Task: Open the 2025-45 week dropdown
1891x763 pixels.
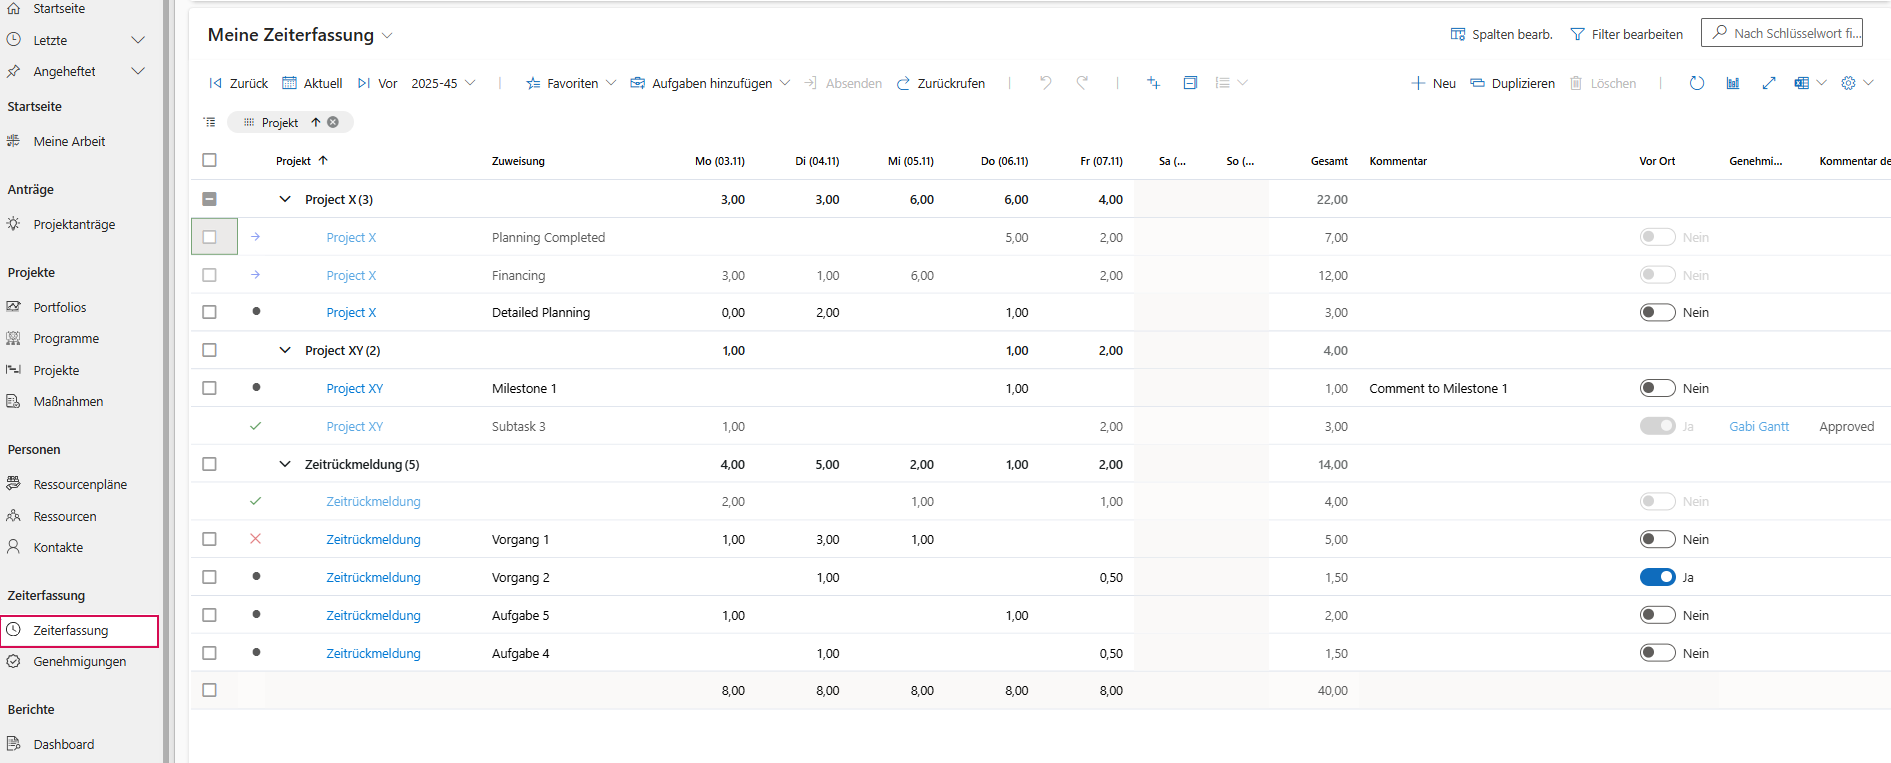Action: (x=443, y=83)
